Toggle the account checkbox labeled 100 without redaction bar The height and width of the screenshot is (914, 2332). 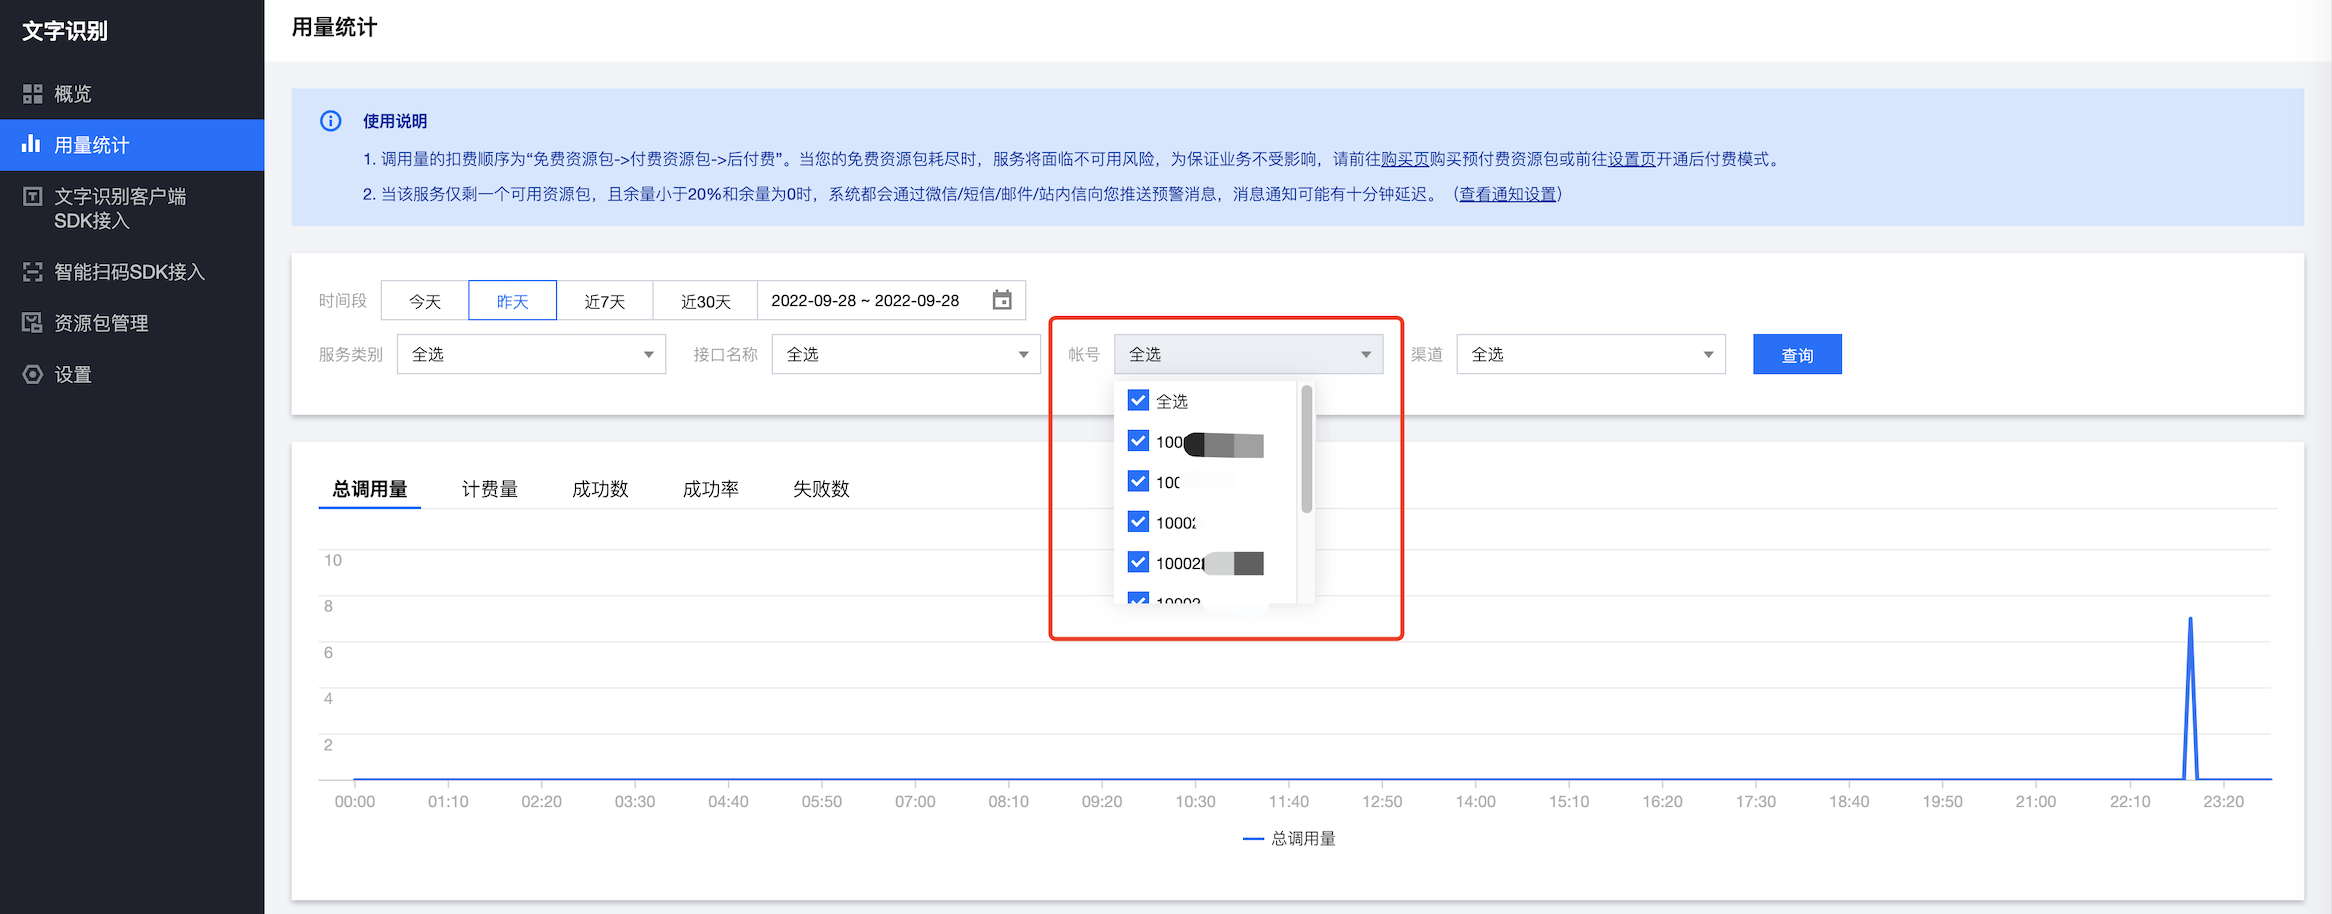click(x=1138, y=481)
